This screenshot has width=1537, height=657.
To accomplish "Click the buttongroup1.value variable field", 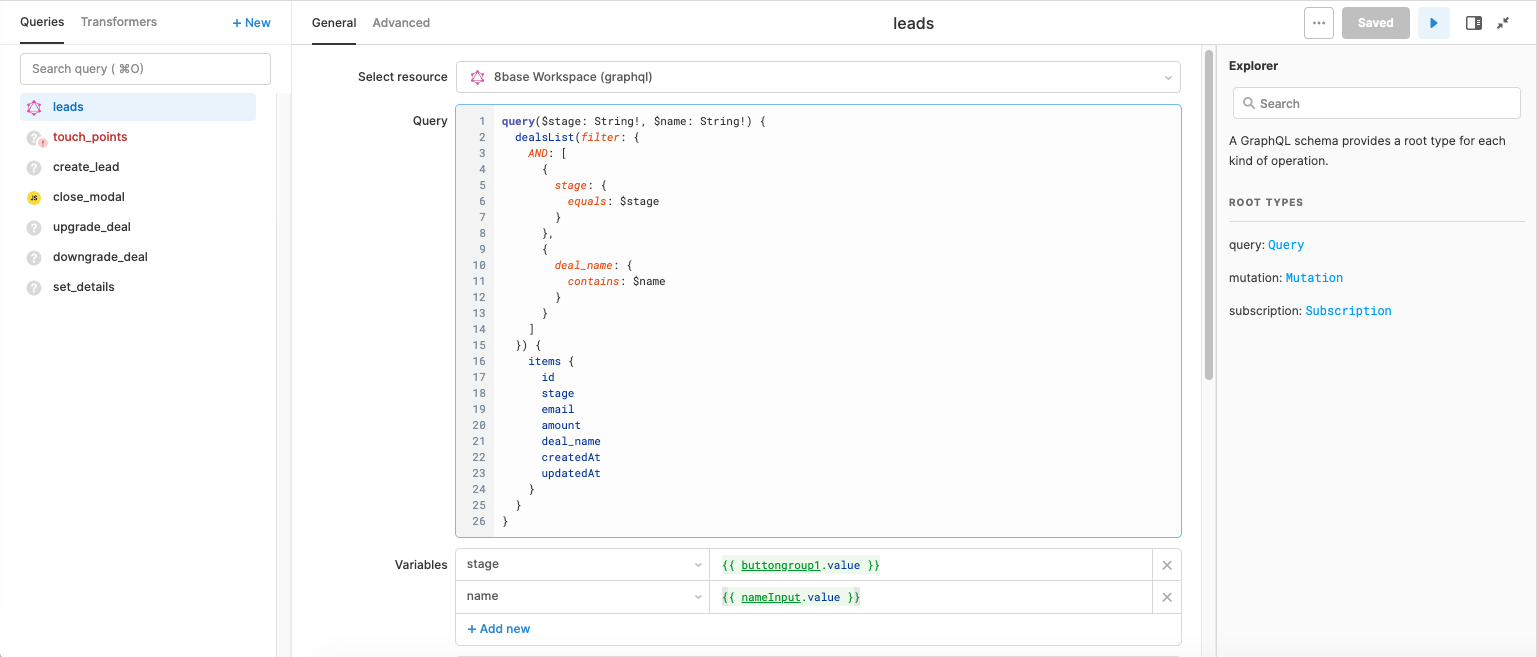I will [931, 565].
